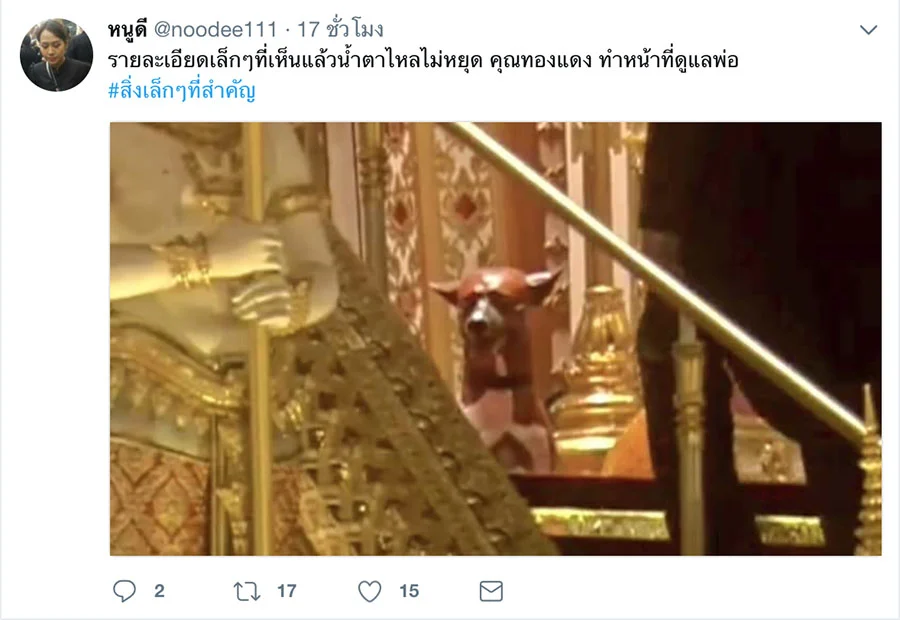Image resolution: width=900 pixels, height=620 pixels.
Task: Open the profile picture of noodee111
Action: [56, 55]
